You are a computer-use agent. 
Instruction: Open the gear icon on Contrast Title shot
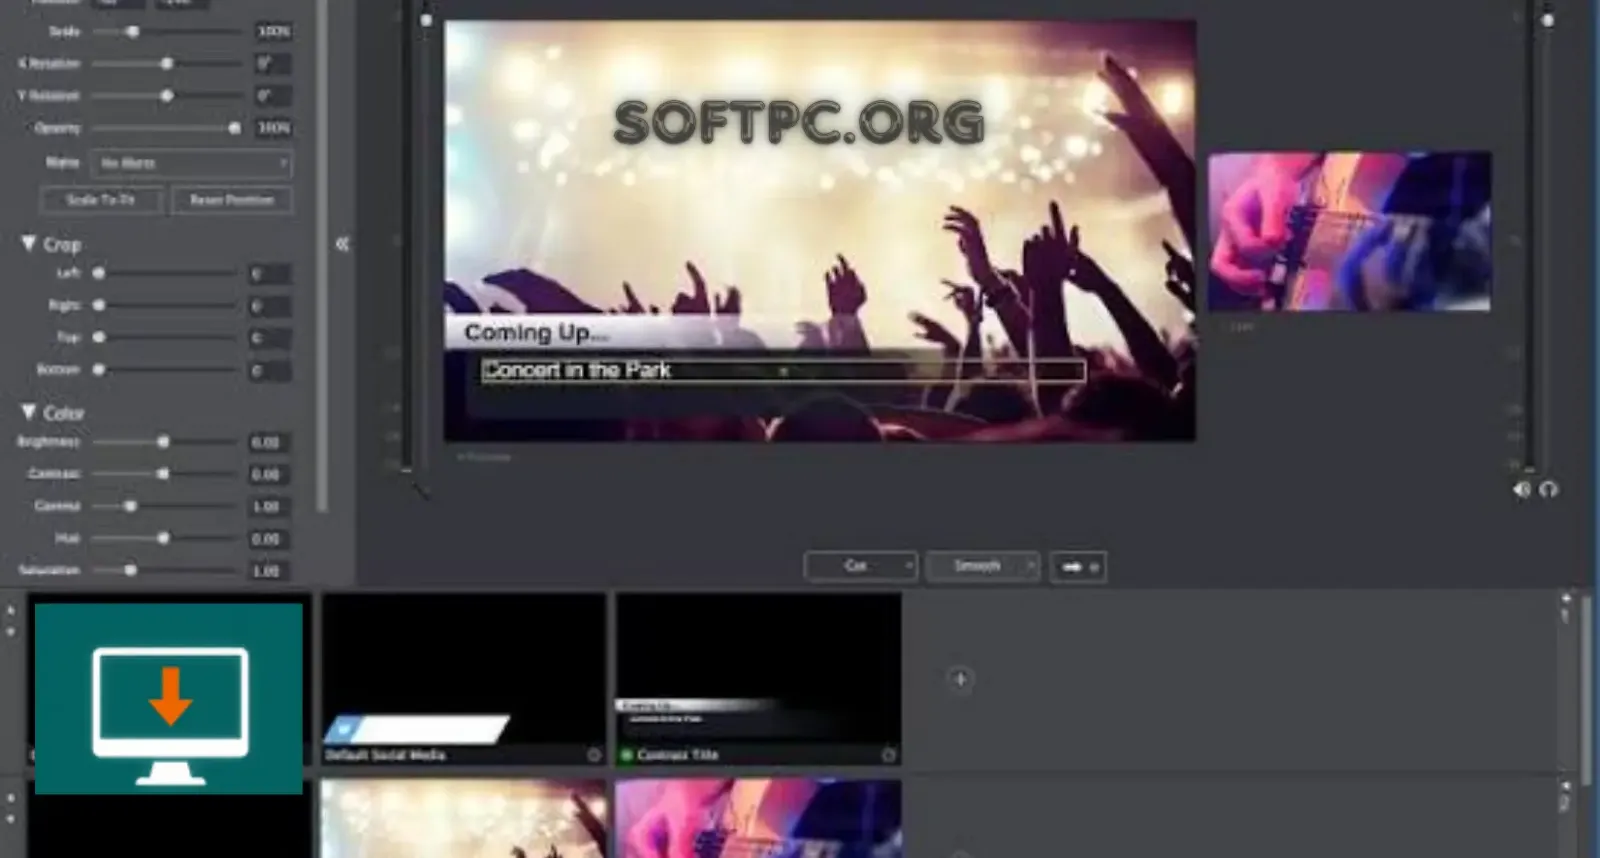coord(888,755)
